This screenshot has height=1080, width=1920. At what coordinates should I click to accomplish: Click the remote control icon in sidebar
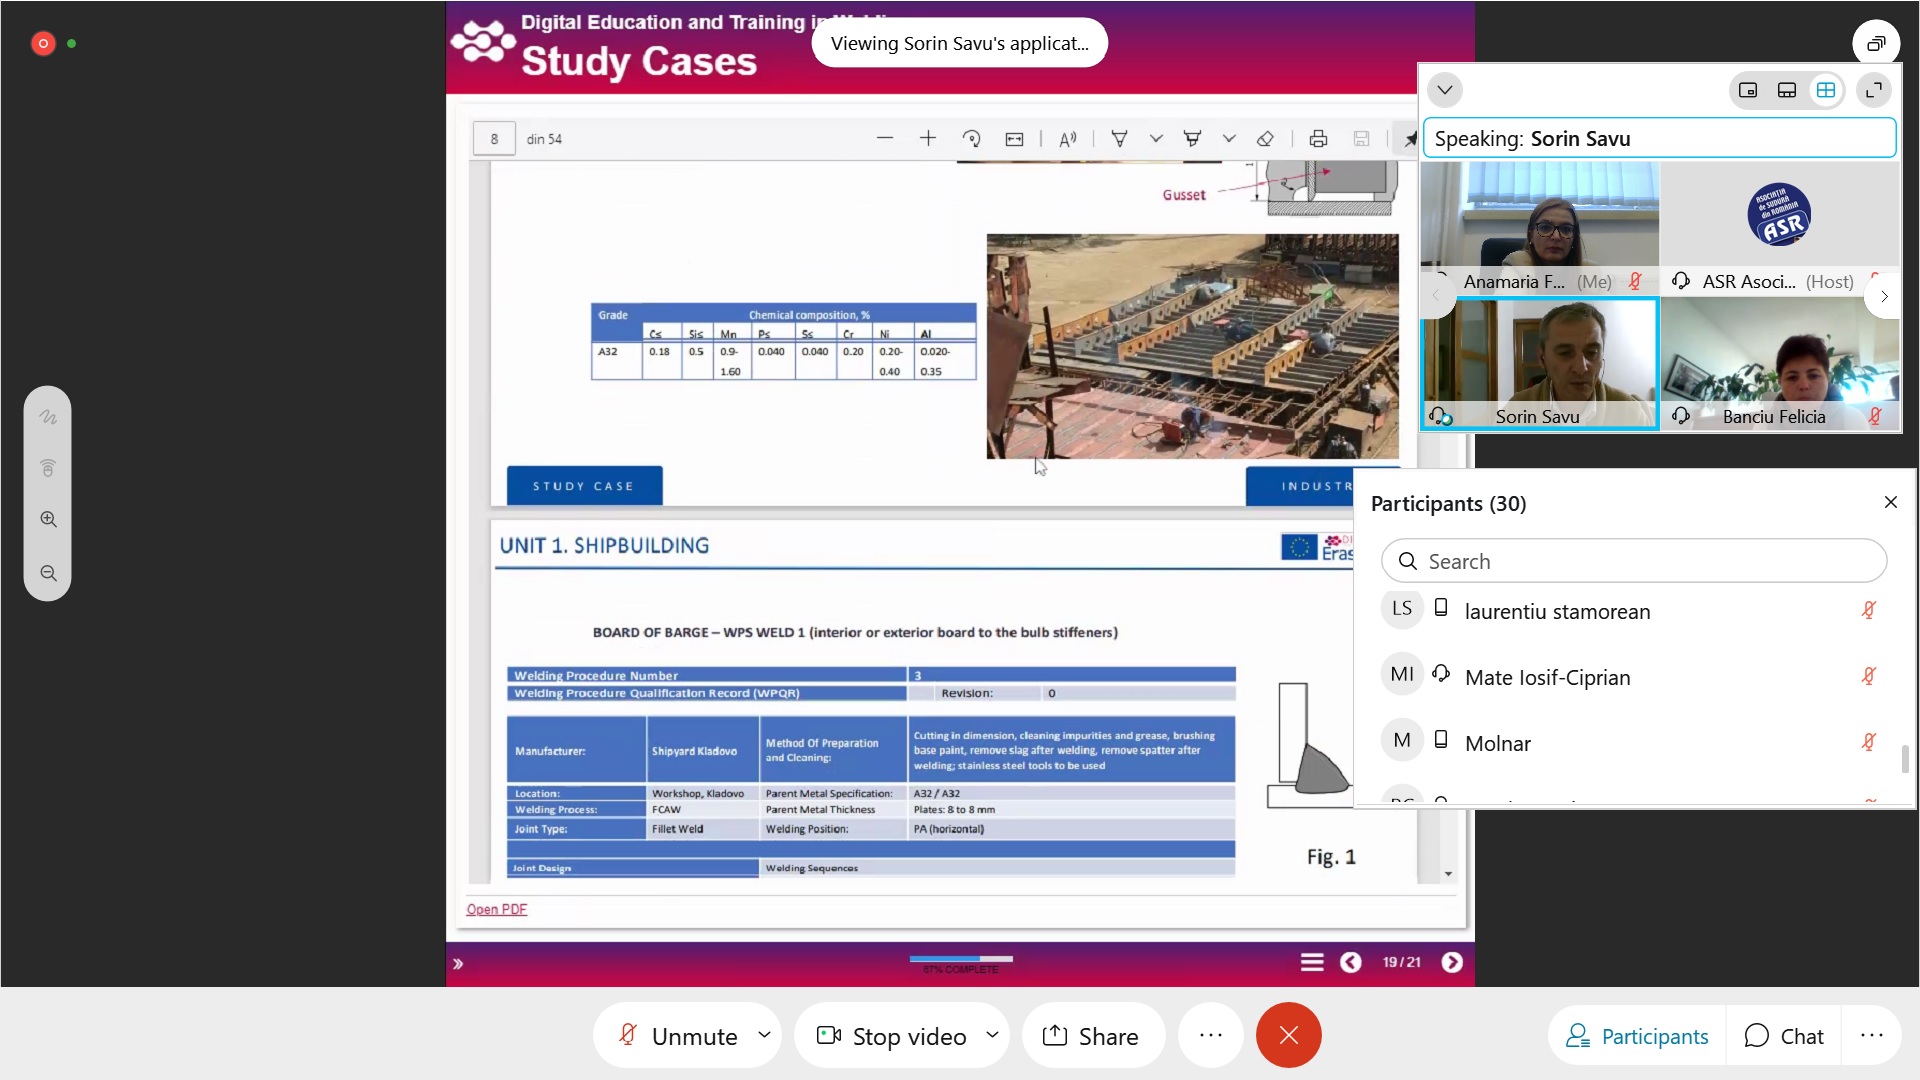(47, 468)
